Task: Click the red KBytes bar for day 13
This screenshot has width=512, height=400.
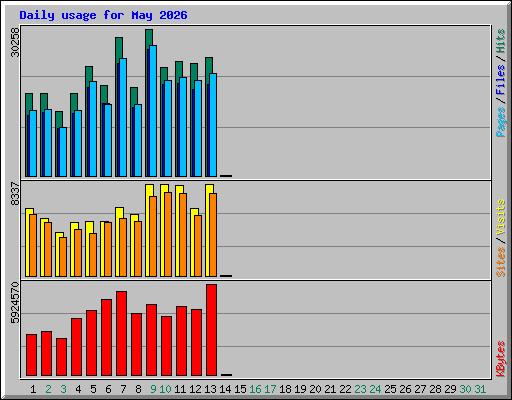Action: tap(211, 330)
